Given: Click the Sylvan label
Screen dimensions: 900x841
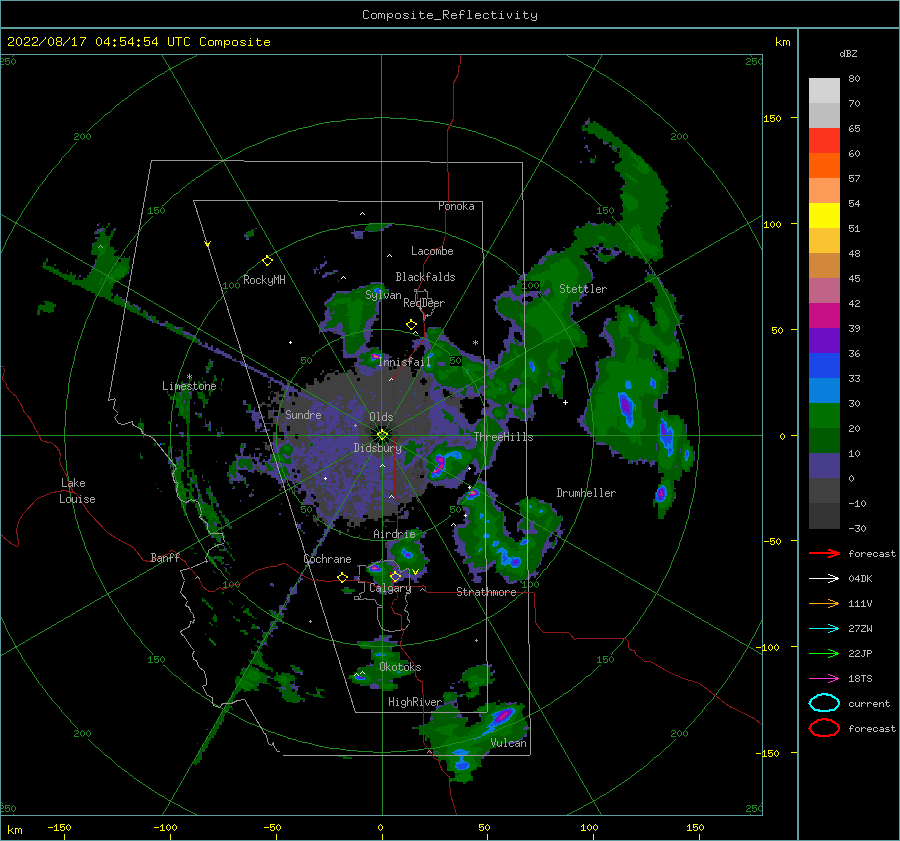Looking at the screenshot, I should point(383,295).
